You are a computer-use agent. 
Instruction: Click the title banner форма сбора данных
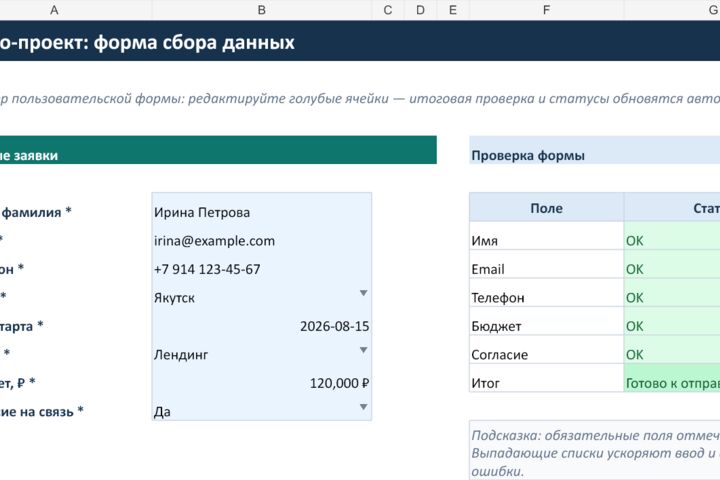(x=360, y=41)
